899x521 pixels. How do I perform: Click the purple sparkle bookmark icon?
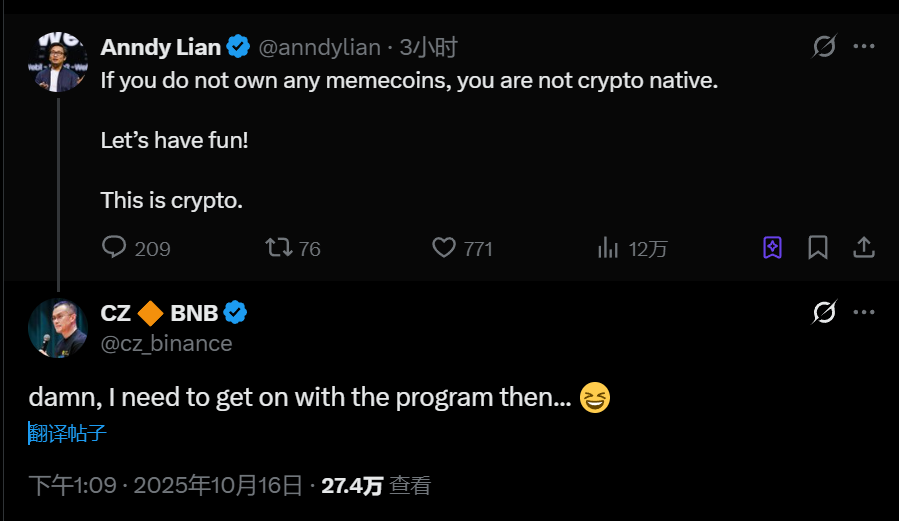click(772, 247)
